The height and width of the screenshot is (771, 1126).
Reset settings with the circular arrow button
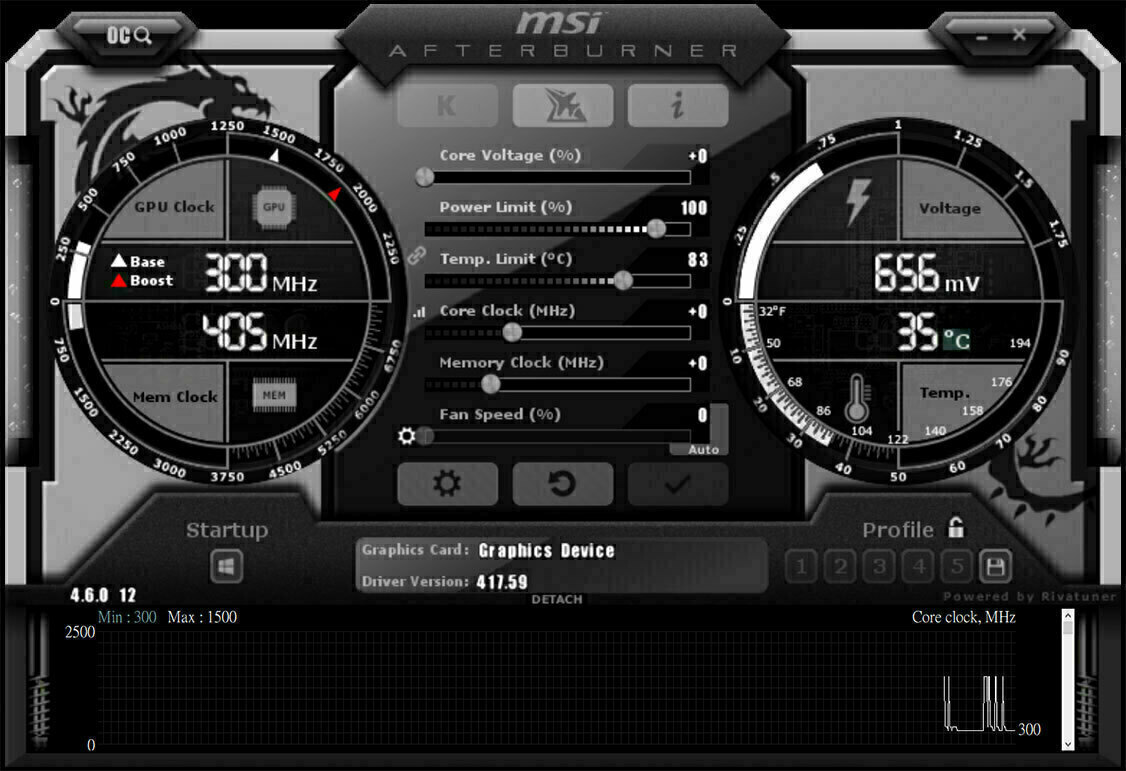[563, 483]
